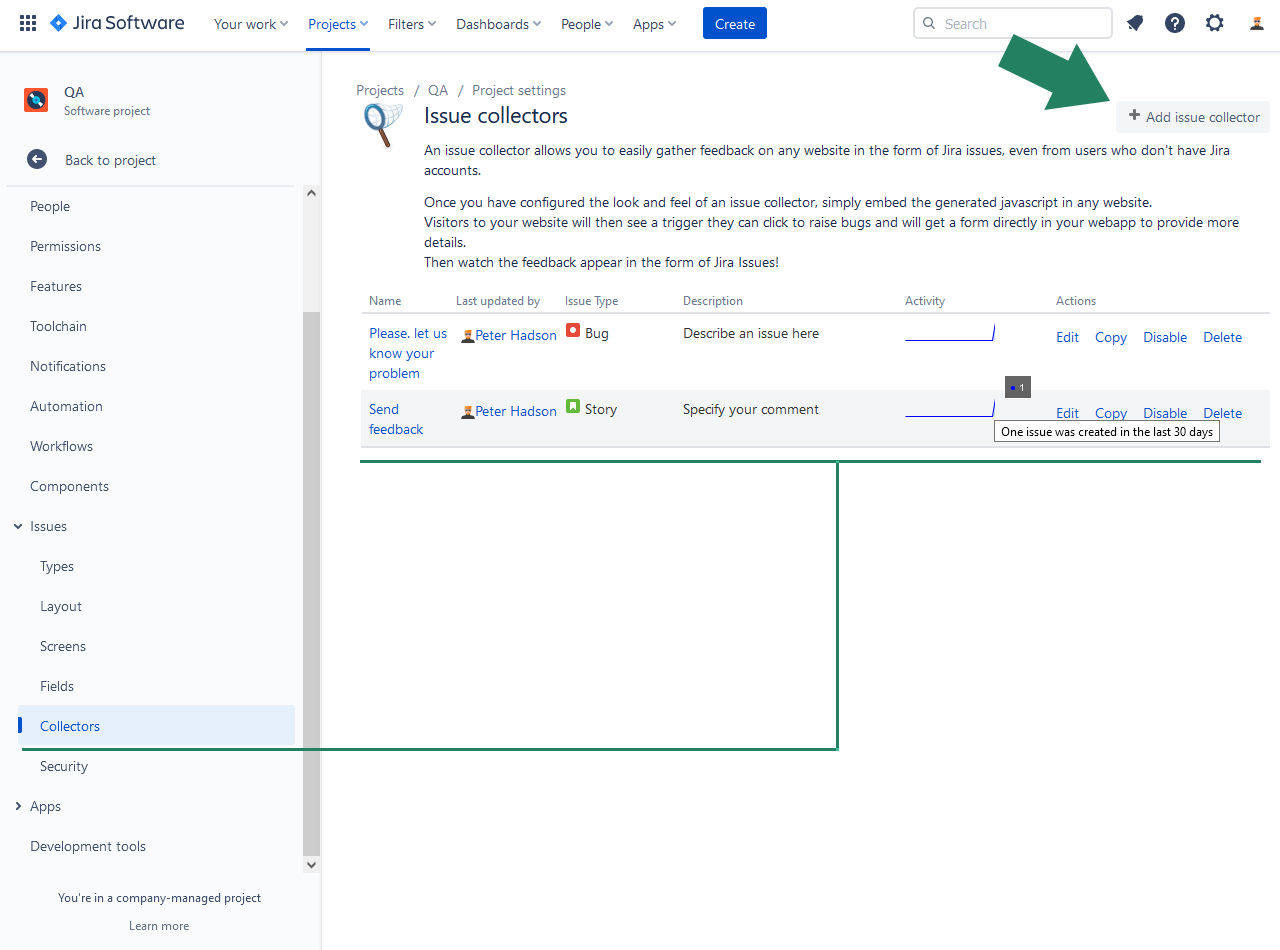
Task: Click the sidebar scrollbar down arrow
Action: 311,864
